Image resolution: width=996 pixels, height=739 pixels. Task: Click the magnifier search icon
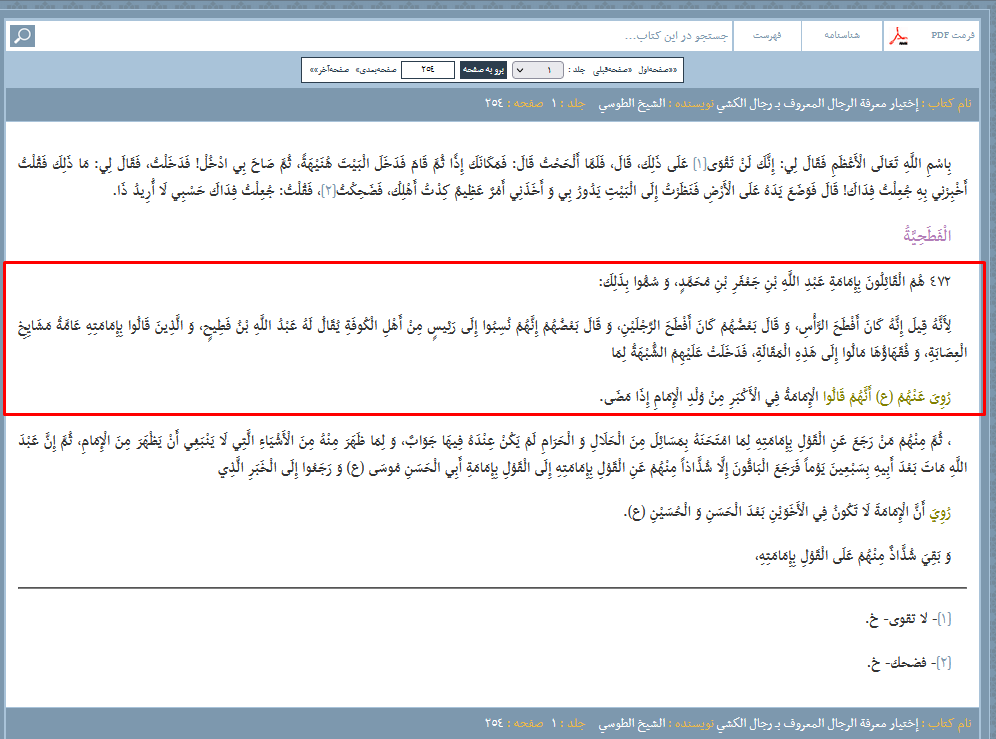pyautogui.click(x=22, y=36)
